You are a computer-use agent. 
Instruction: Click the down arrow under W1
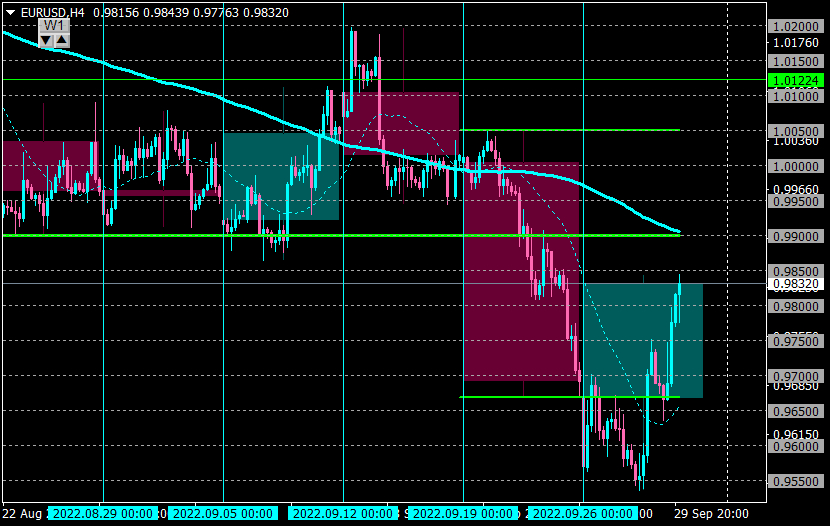tap(46, 40)
